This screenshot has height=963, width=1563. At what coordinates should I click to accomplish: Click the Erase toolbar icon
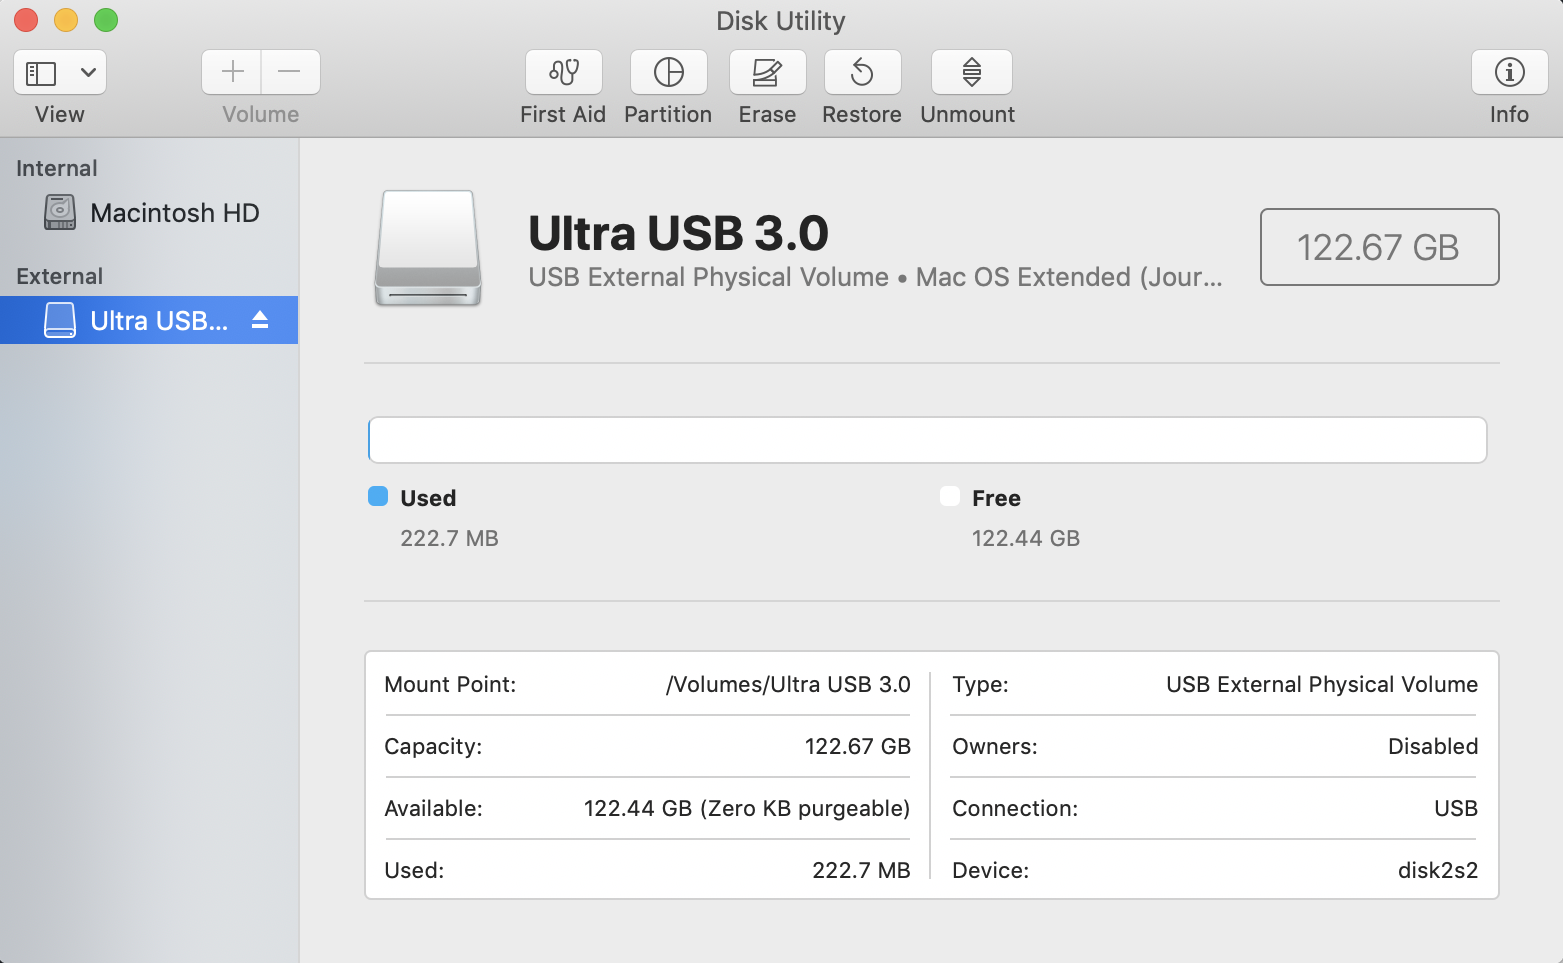point(767,73)
